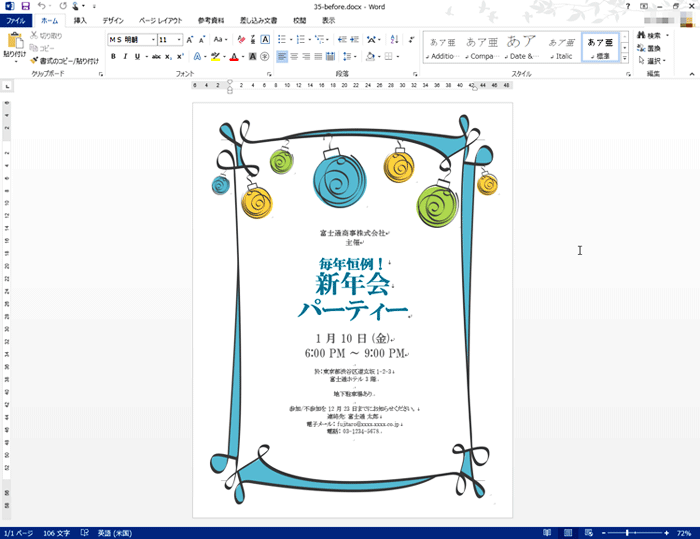Open the font name combo box dropdown
700x539 pixels.
point(153,40)
